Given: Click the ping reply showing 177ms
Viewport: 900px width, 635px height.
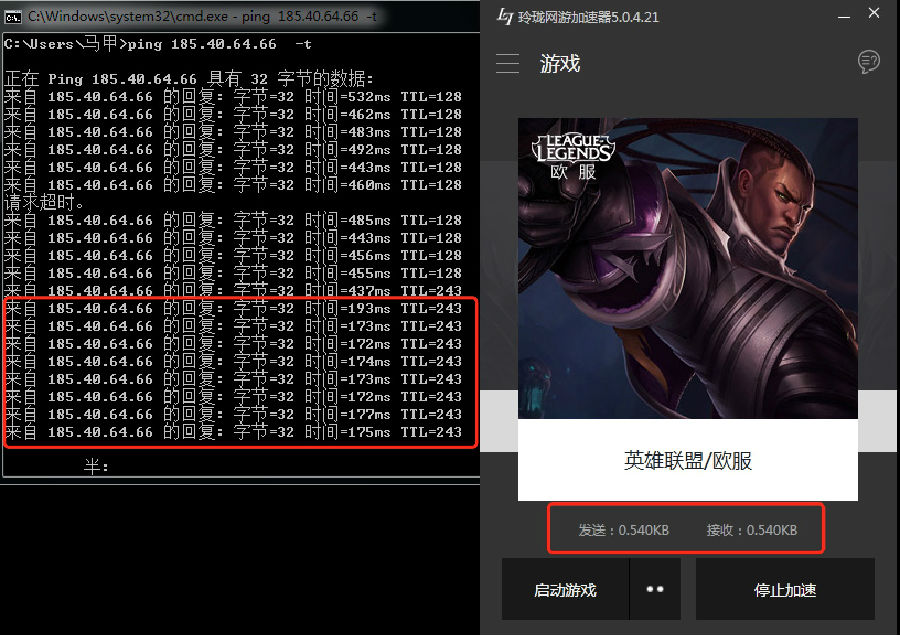Looking at the screenshot, I should pyautogui.click(x=232, y=414).
